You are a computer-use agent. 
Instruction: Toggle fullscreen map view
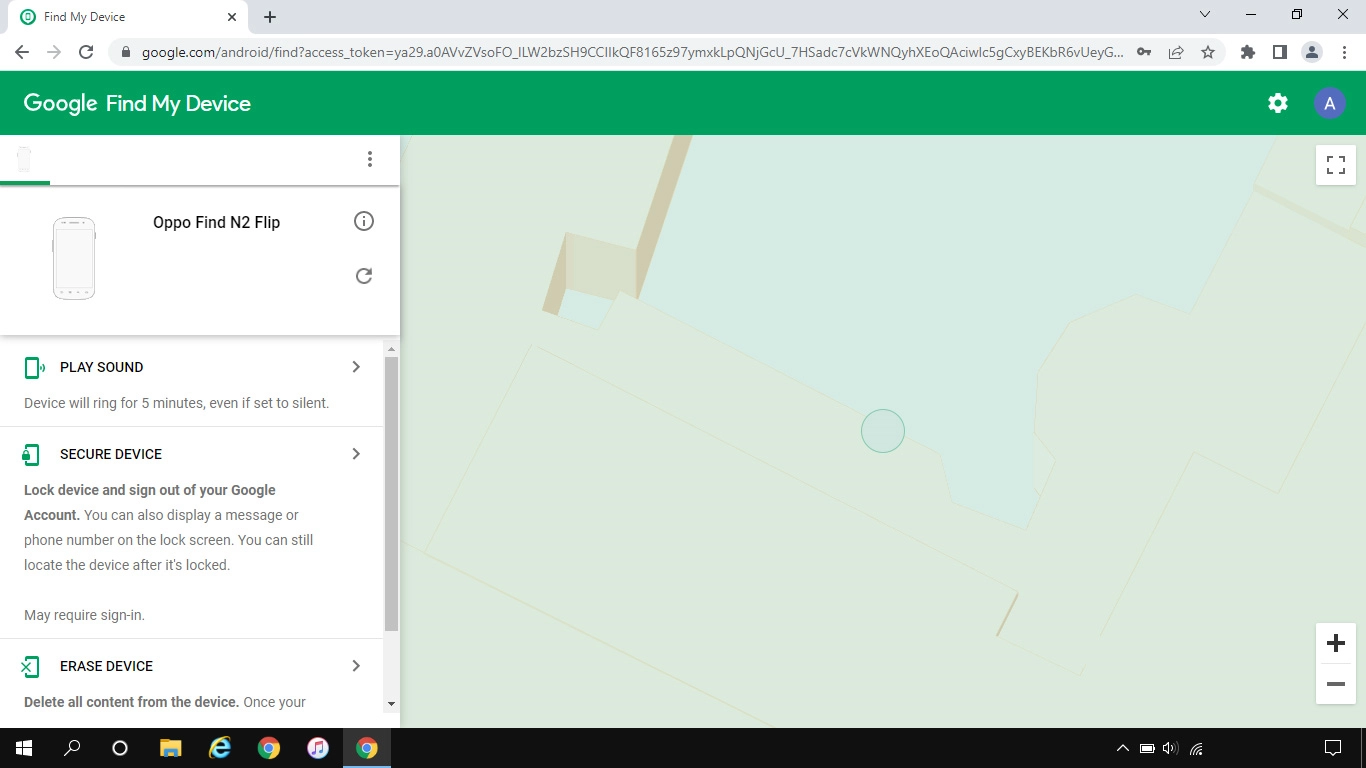coord(1335,165)
